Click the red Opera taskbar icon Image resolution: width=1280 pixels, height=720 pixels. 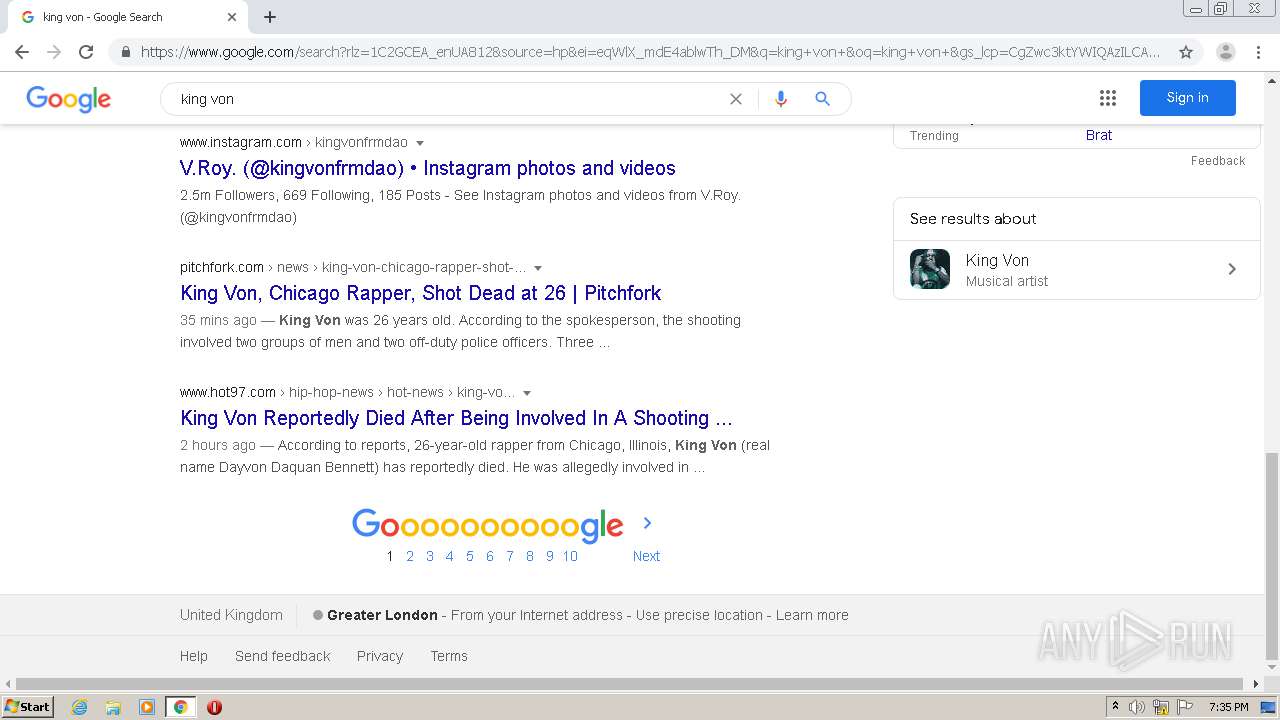[x=214, y=707]
